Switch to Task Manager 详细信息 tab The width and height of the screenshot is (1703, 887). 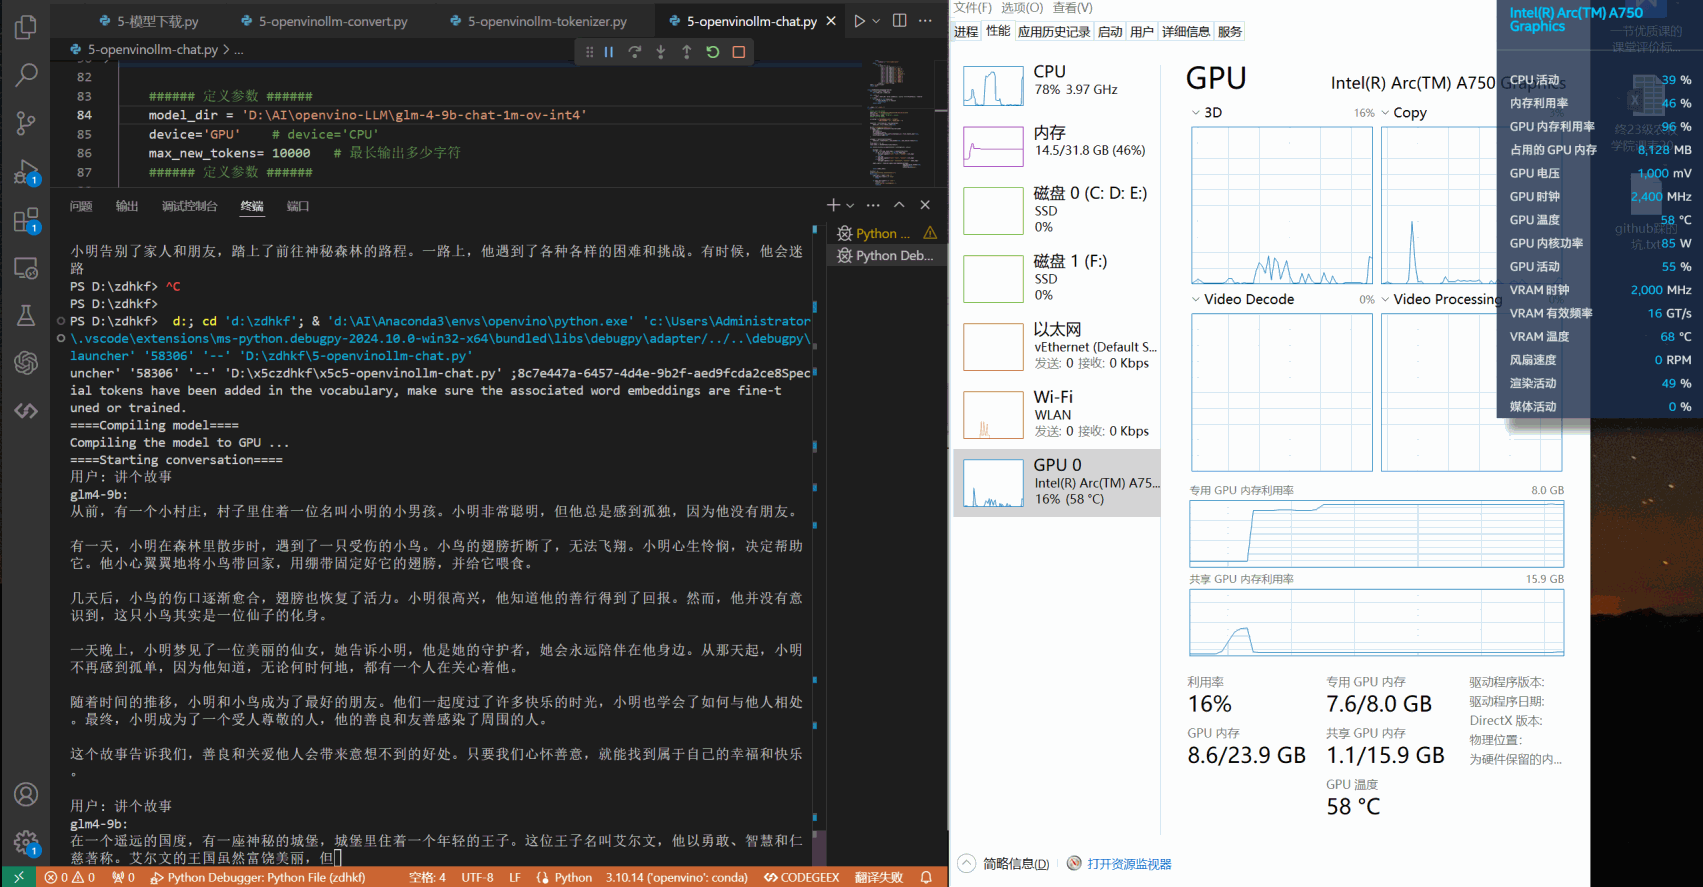[x=1186, y=32]
